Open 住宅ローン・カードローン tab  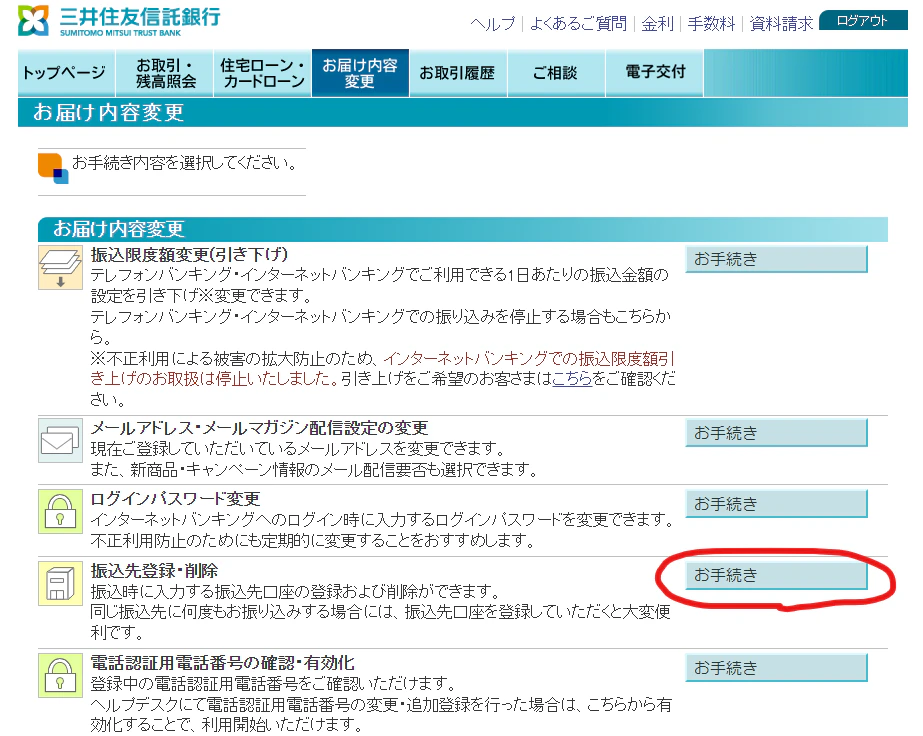click(x=263, y=73)
